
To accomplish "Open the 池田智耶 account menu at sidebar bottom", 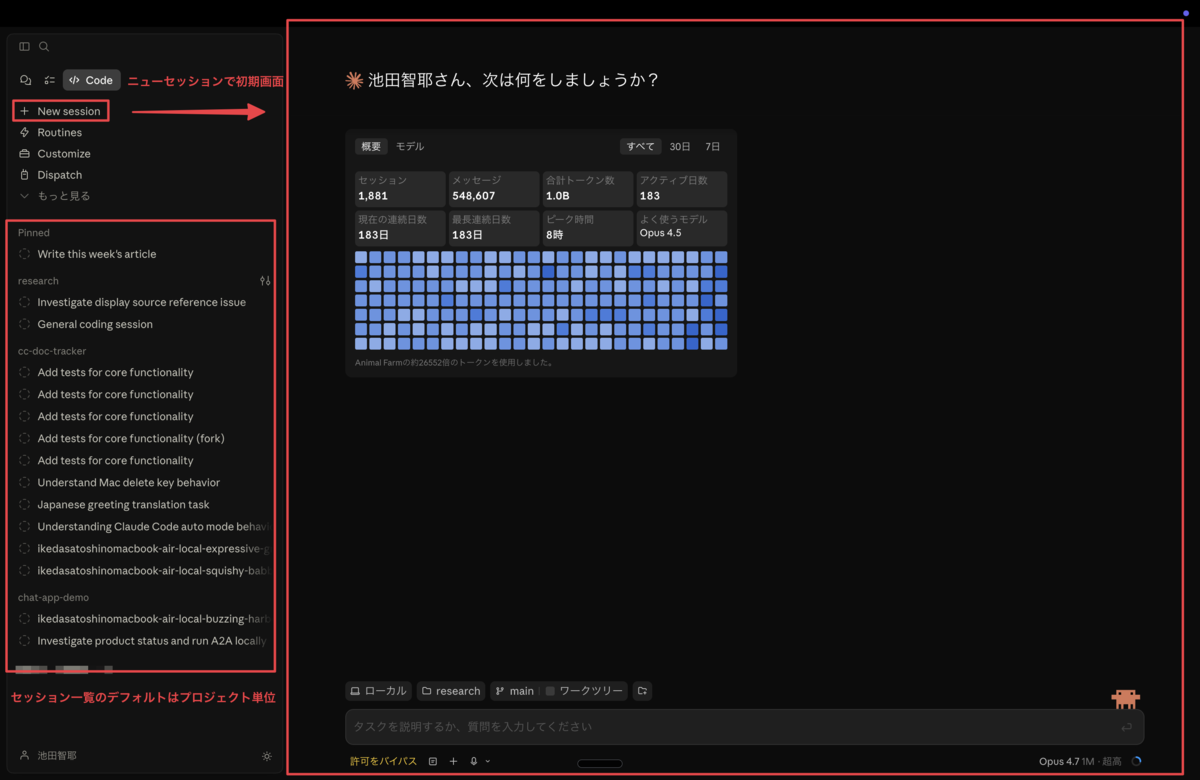I will [x=48, y=756].
